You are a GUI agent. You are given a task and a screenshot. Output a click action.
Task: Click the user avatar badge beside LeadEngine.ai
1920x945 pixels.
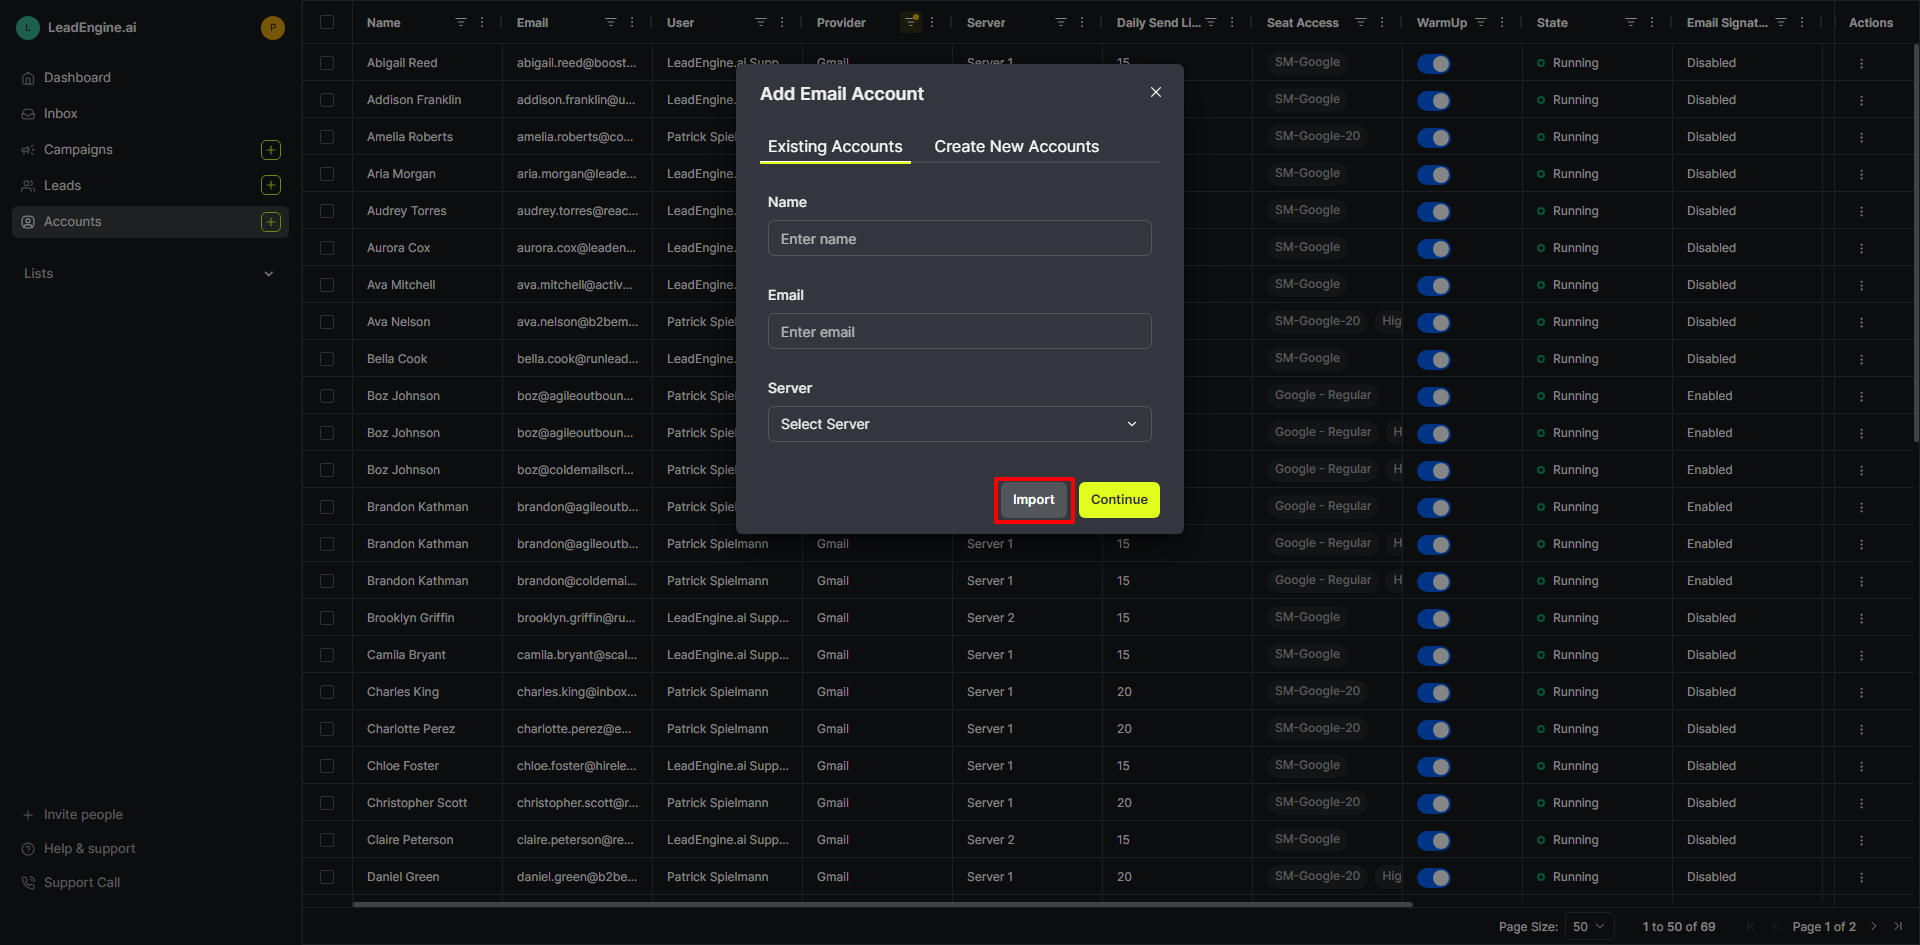[272, 28]
